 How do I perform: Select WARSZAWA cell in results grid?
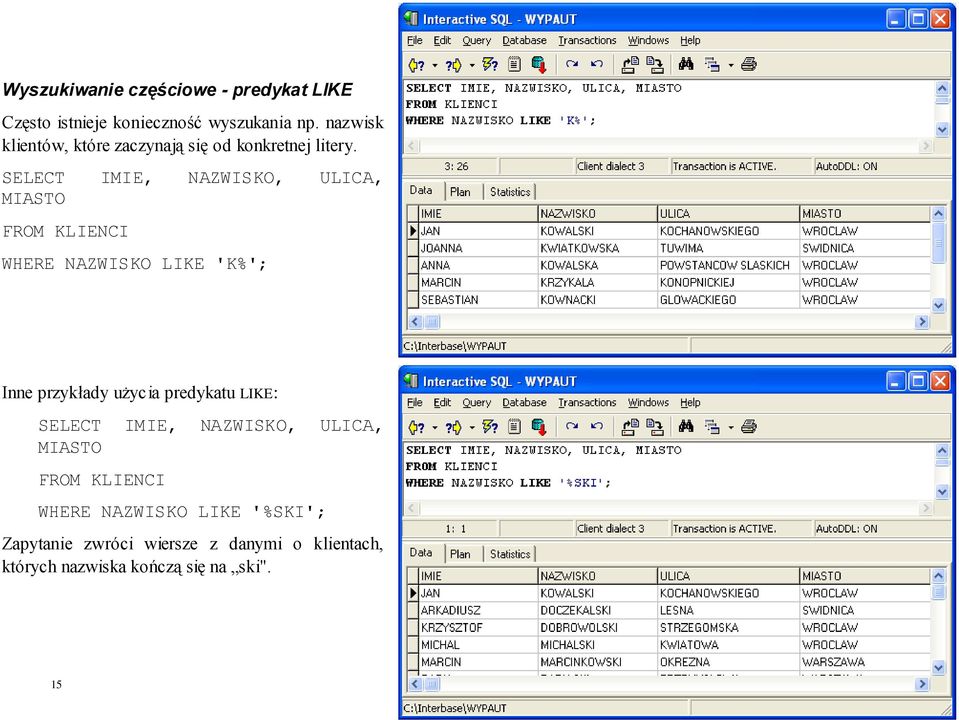(865, 662)
